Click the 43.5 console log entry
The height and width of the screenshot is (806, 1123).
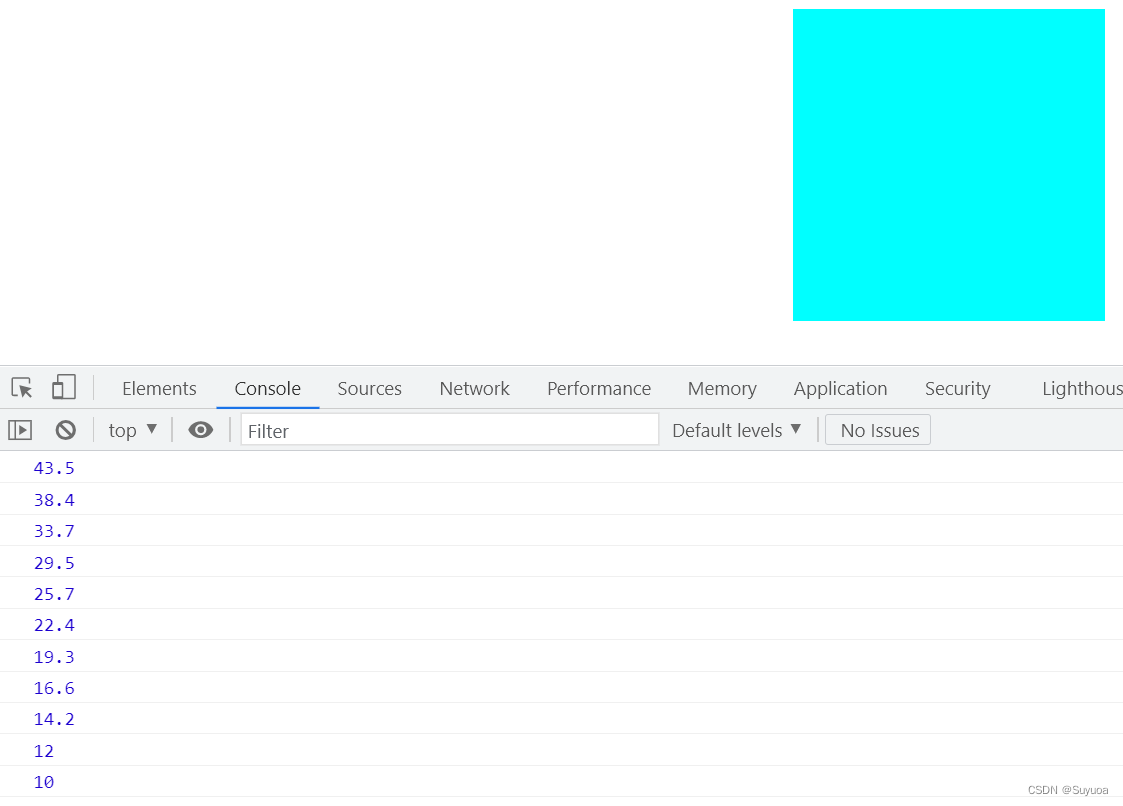54,468
